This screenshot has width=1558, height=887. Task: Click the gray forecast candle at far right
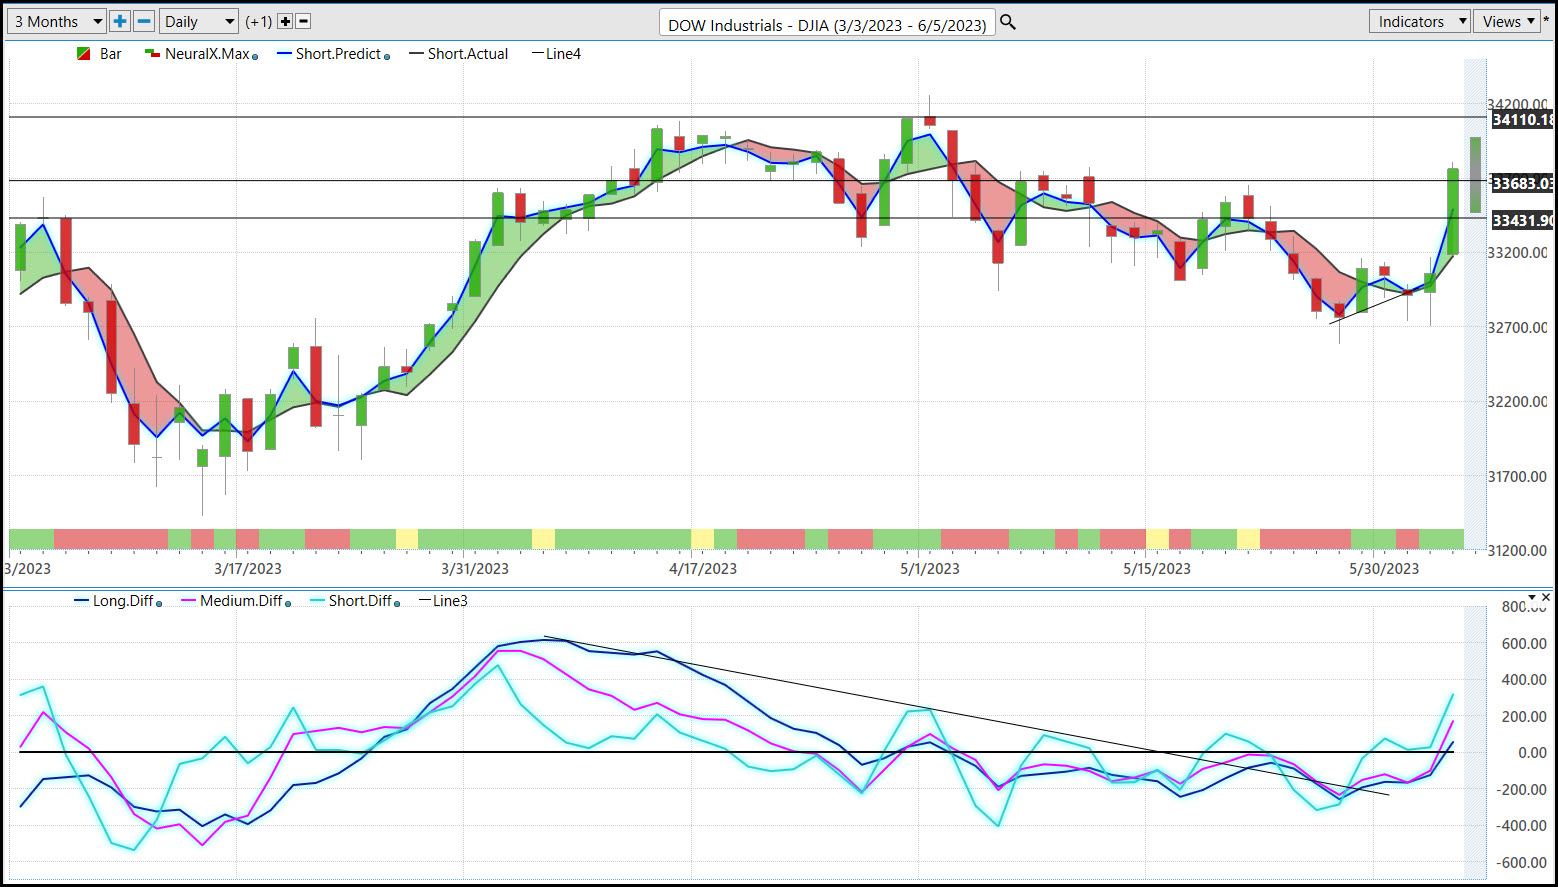(x=1475, y=174)
